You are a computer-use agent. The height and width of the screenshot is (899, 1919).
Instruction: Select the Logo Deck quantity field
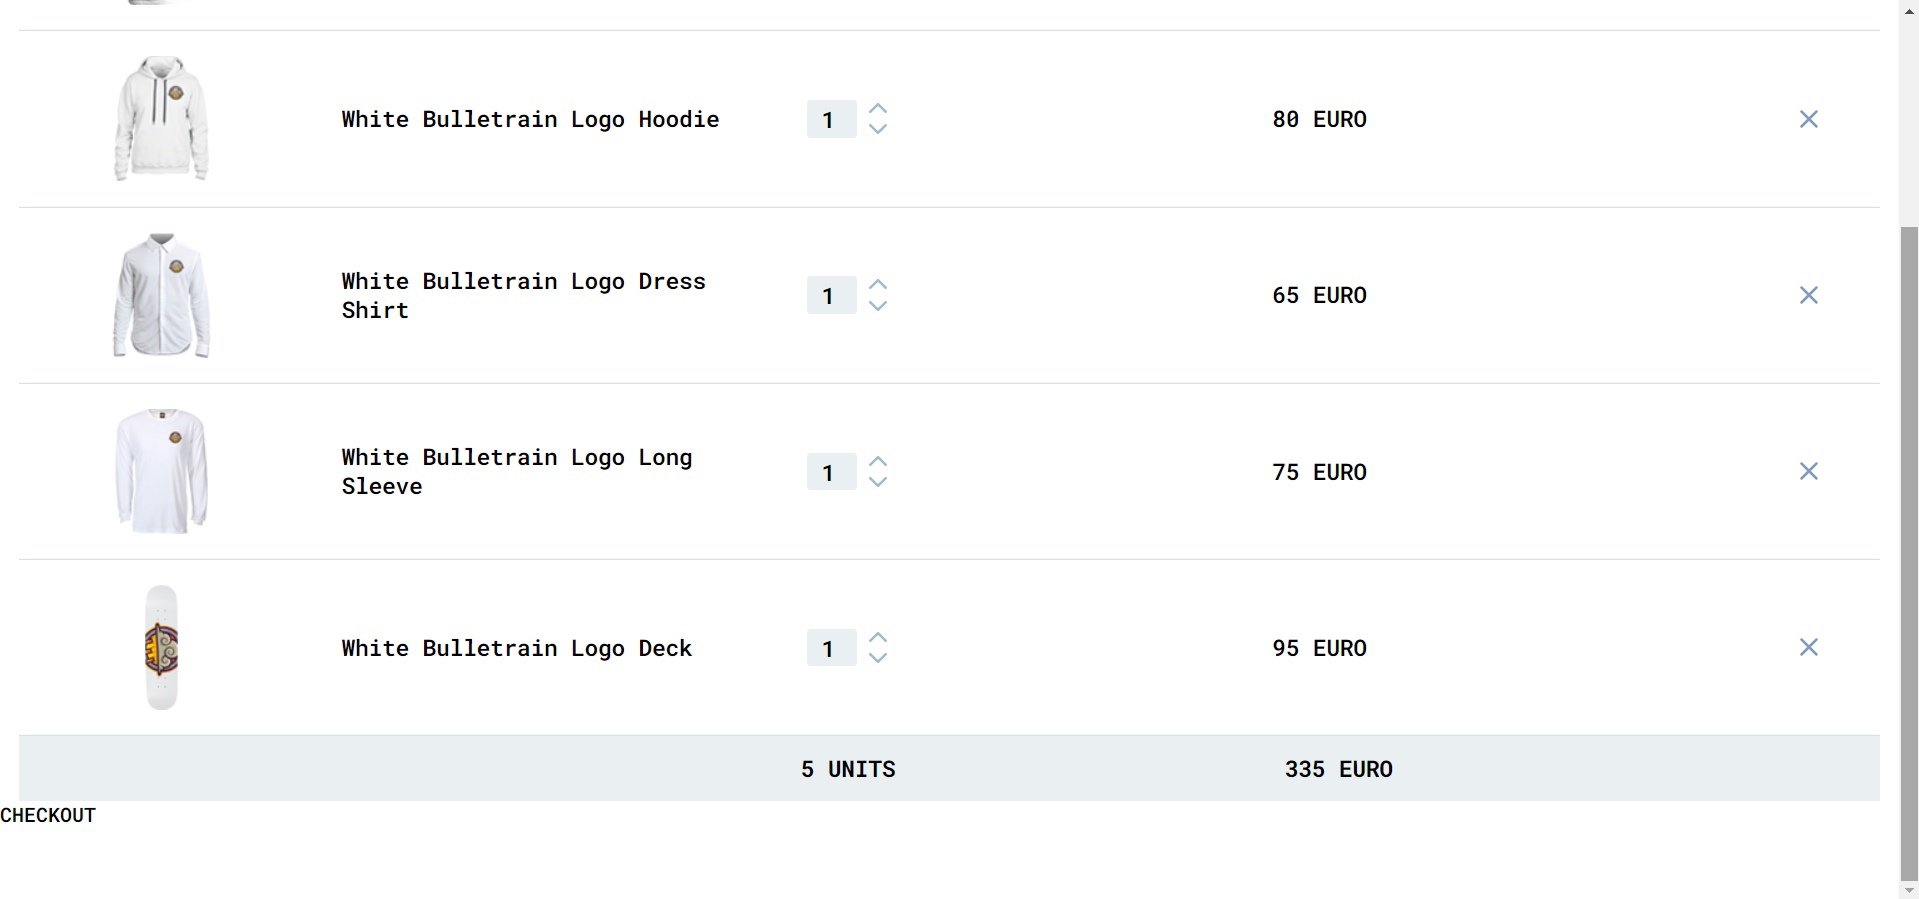point(832,648)
